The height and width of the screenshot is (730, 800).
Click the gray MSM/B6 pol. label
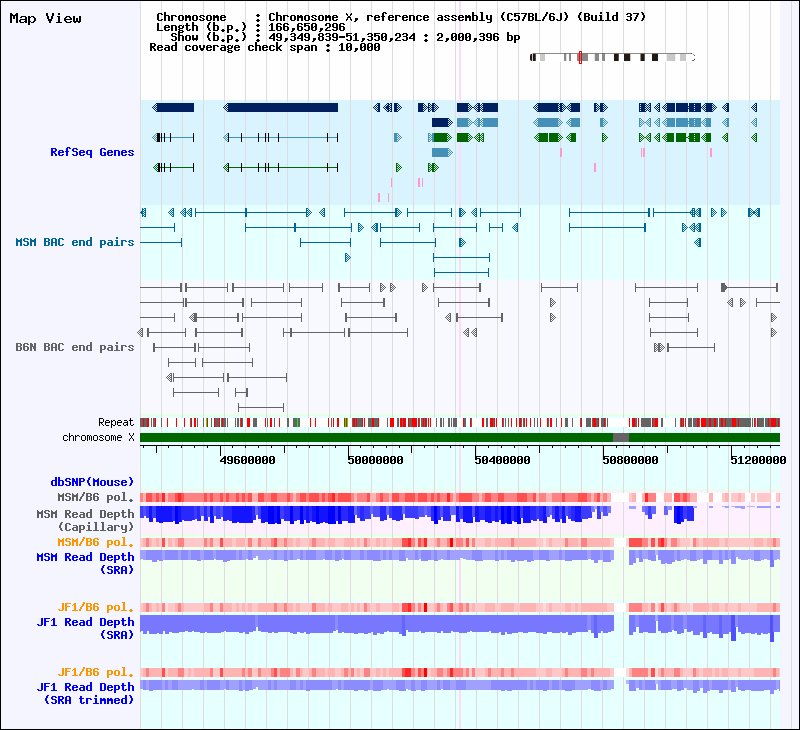(95, 497)
